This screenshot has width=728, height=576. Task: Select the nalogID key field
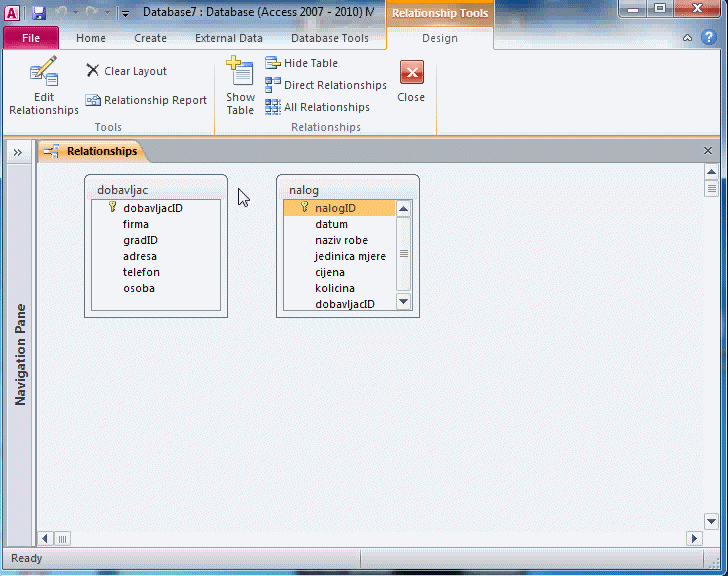(x=335, y=208)
